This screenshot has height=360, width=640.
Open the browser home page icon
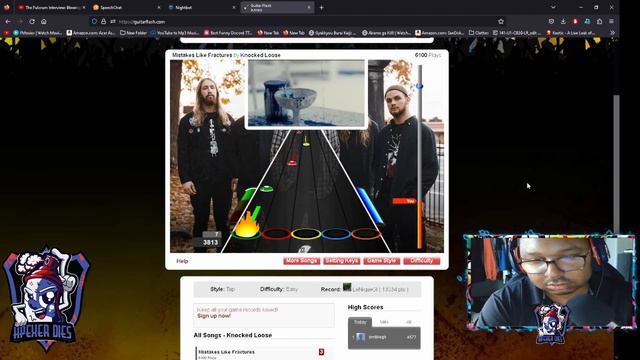44,22
